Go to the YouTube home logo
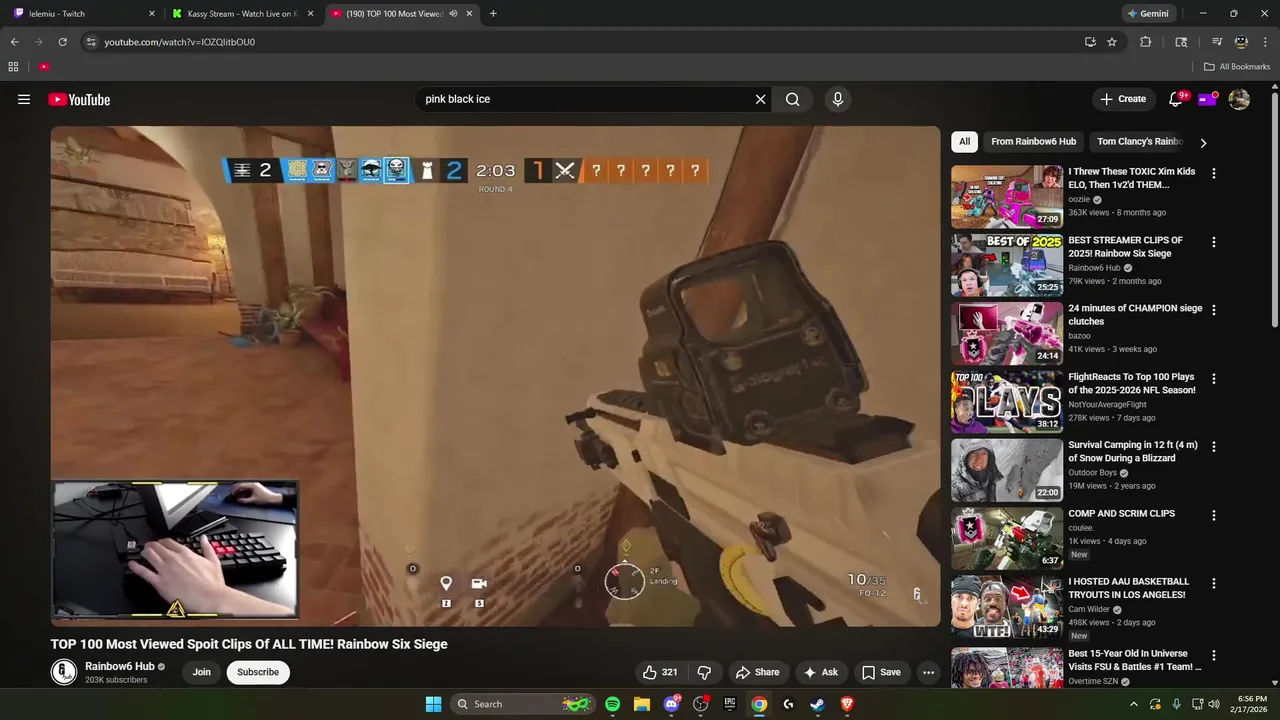Image resolution: width=1280 pixels, height=720 pixels. tap(79, 99)
